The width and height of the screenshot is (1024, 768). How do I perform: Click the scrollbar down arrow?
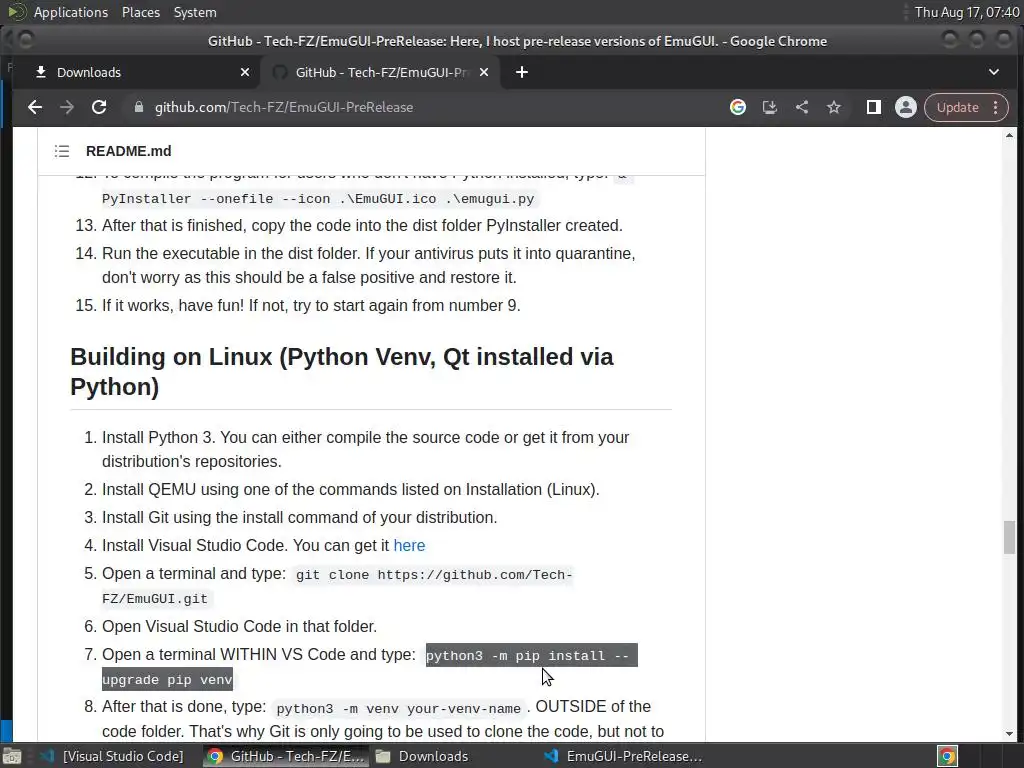1010,733
